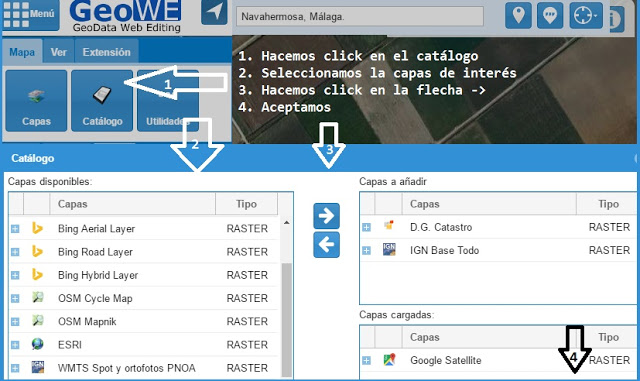Expand the D.G. Catastro row

tap(367, 227)
